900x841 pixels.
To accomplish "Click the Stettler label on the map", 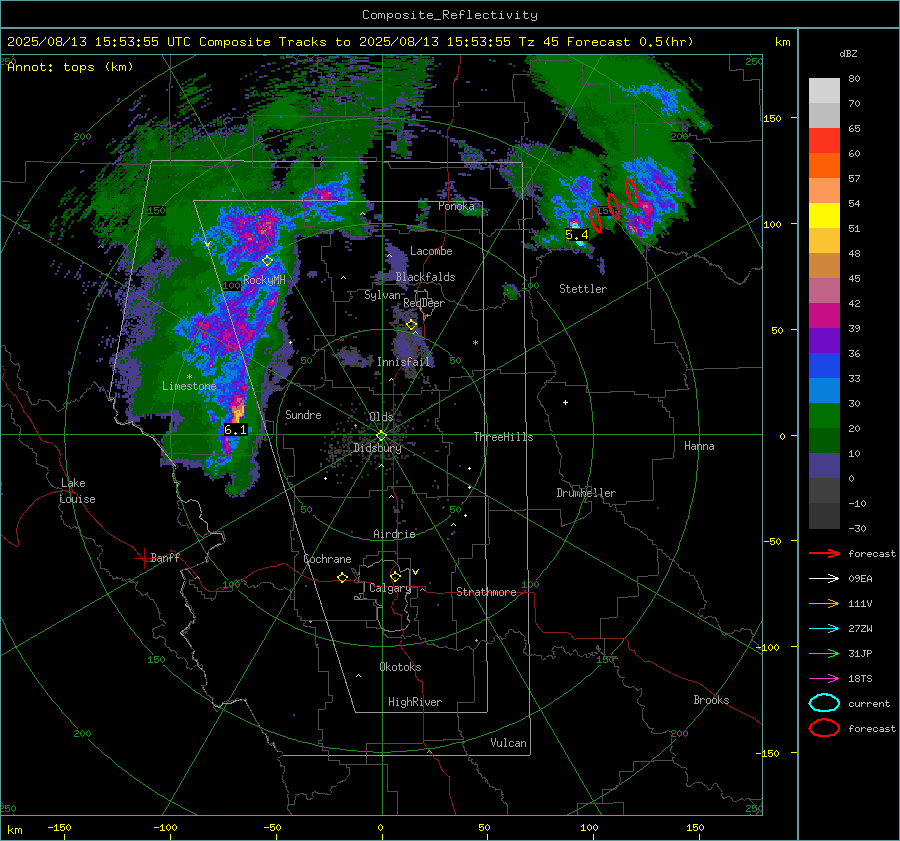I will 583,289.
